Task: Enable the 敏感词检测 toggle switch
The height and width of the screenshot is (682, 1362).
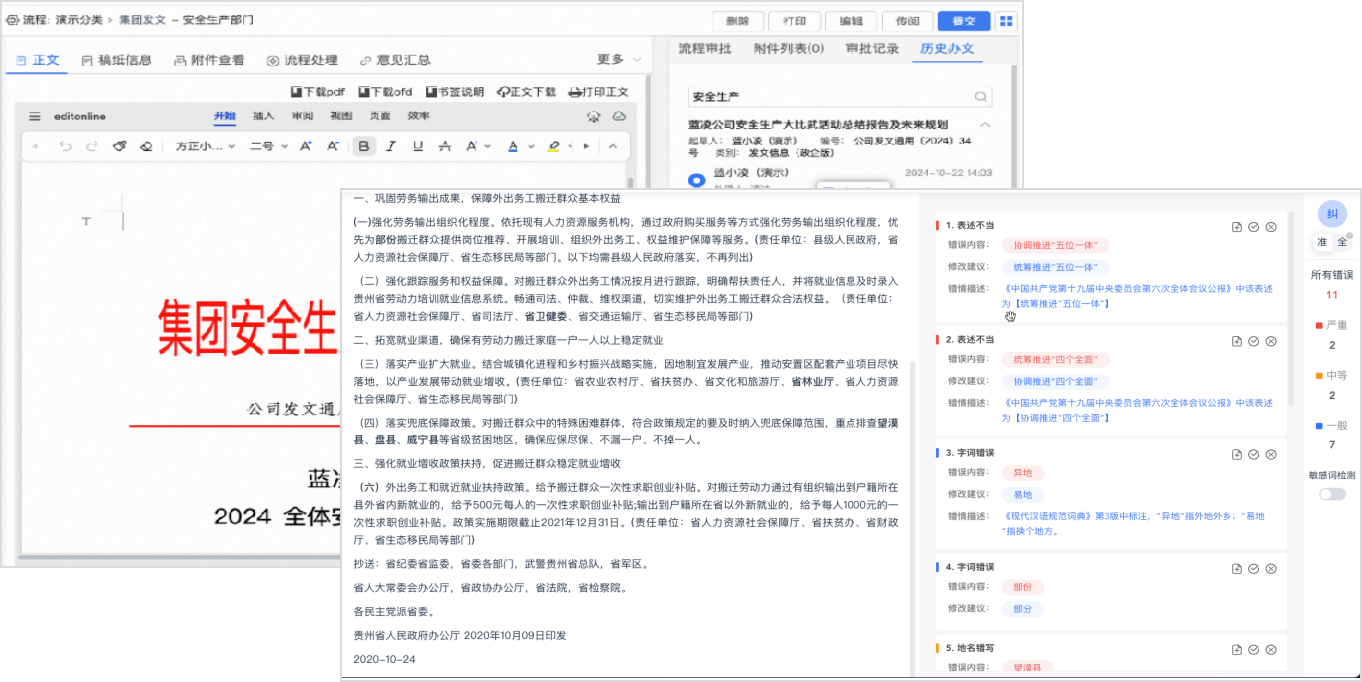Action: point(1332,494)
